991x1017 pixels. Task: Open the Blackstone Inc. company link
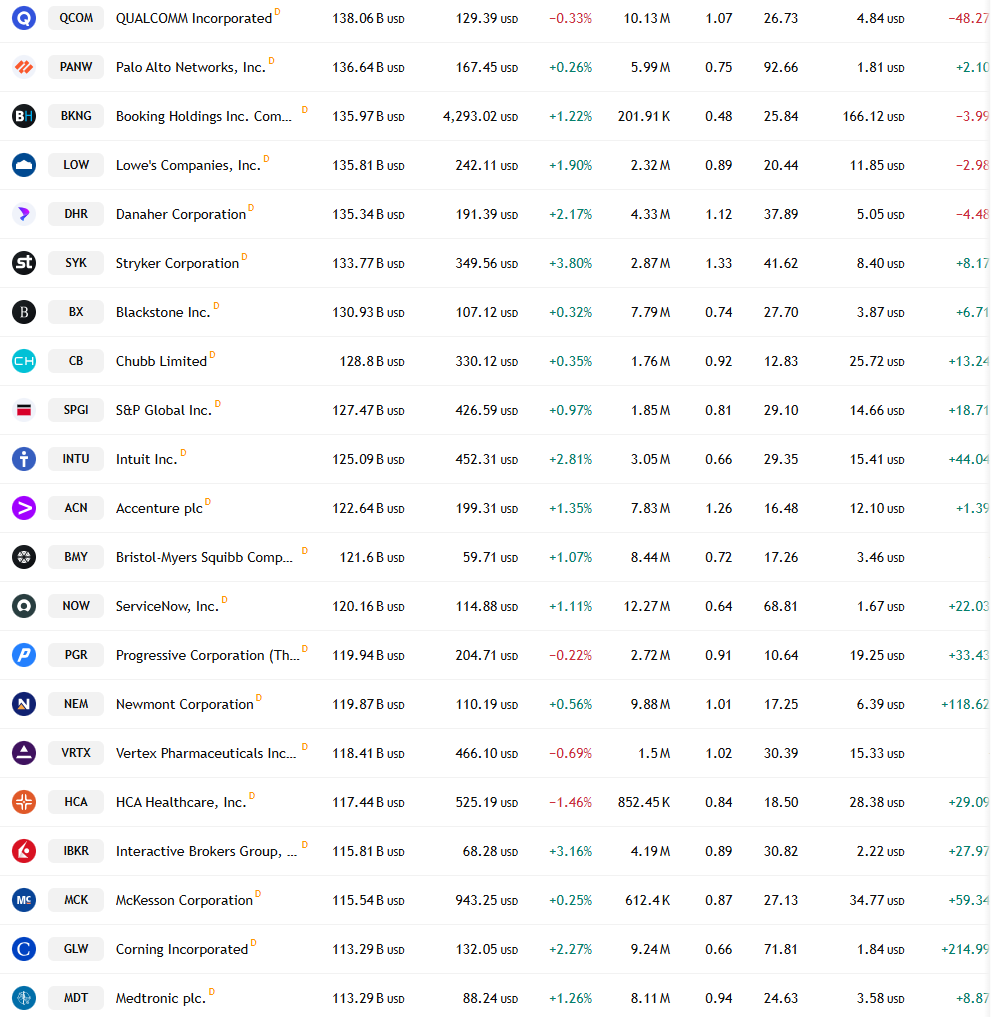pyautogui.click(x=163, y=312)
